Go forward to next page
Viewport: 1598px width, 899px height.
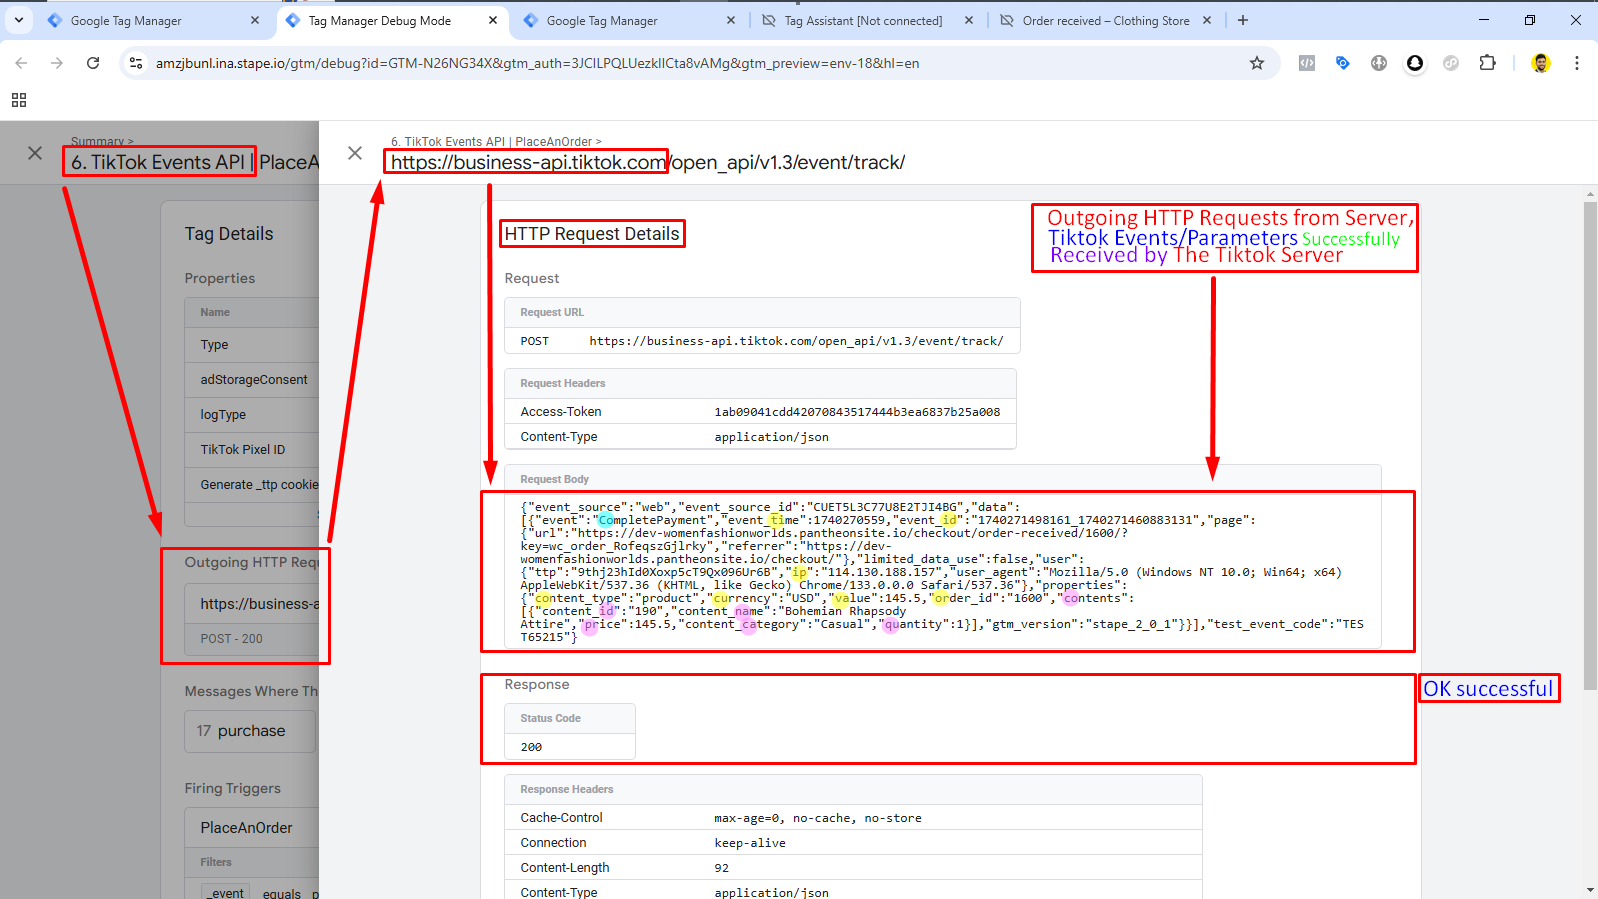tap(57, 63)
